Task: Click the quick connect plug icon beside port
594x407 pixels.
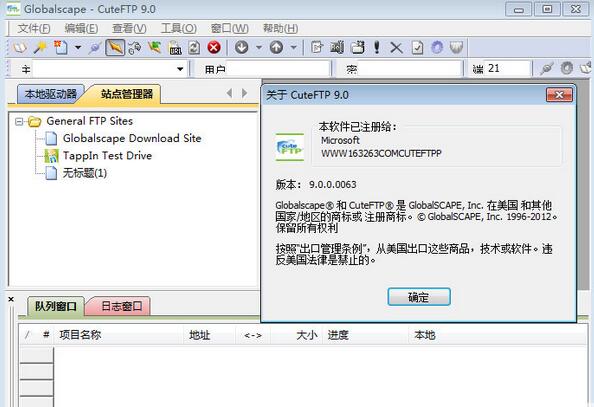Action: pyautogui.click(x=546, y=69)
